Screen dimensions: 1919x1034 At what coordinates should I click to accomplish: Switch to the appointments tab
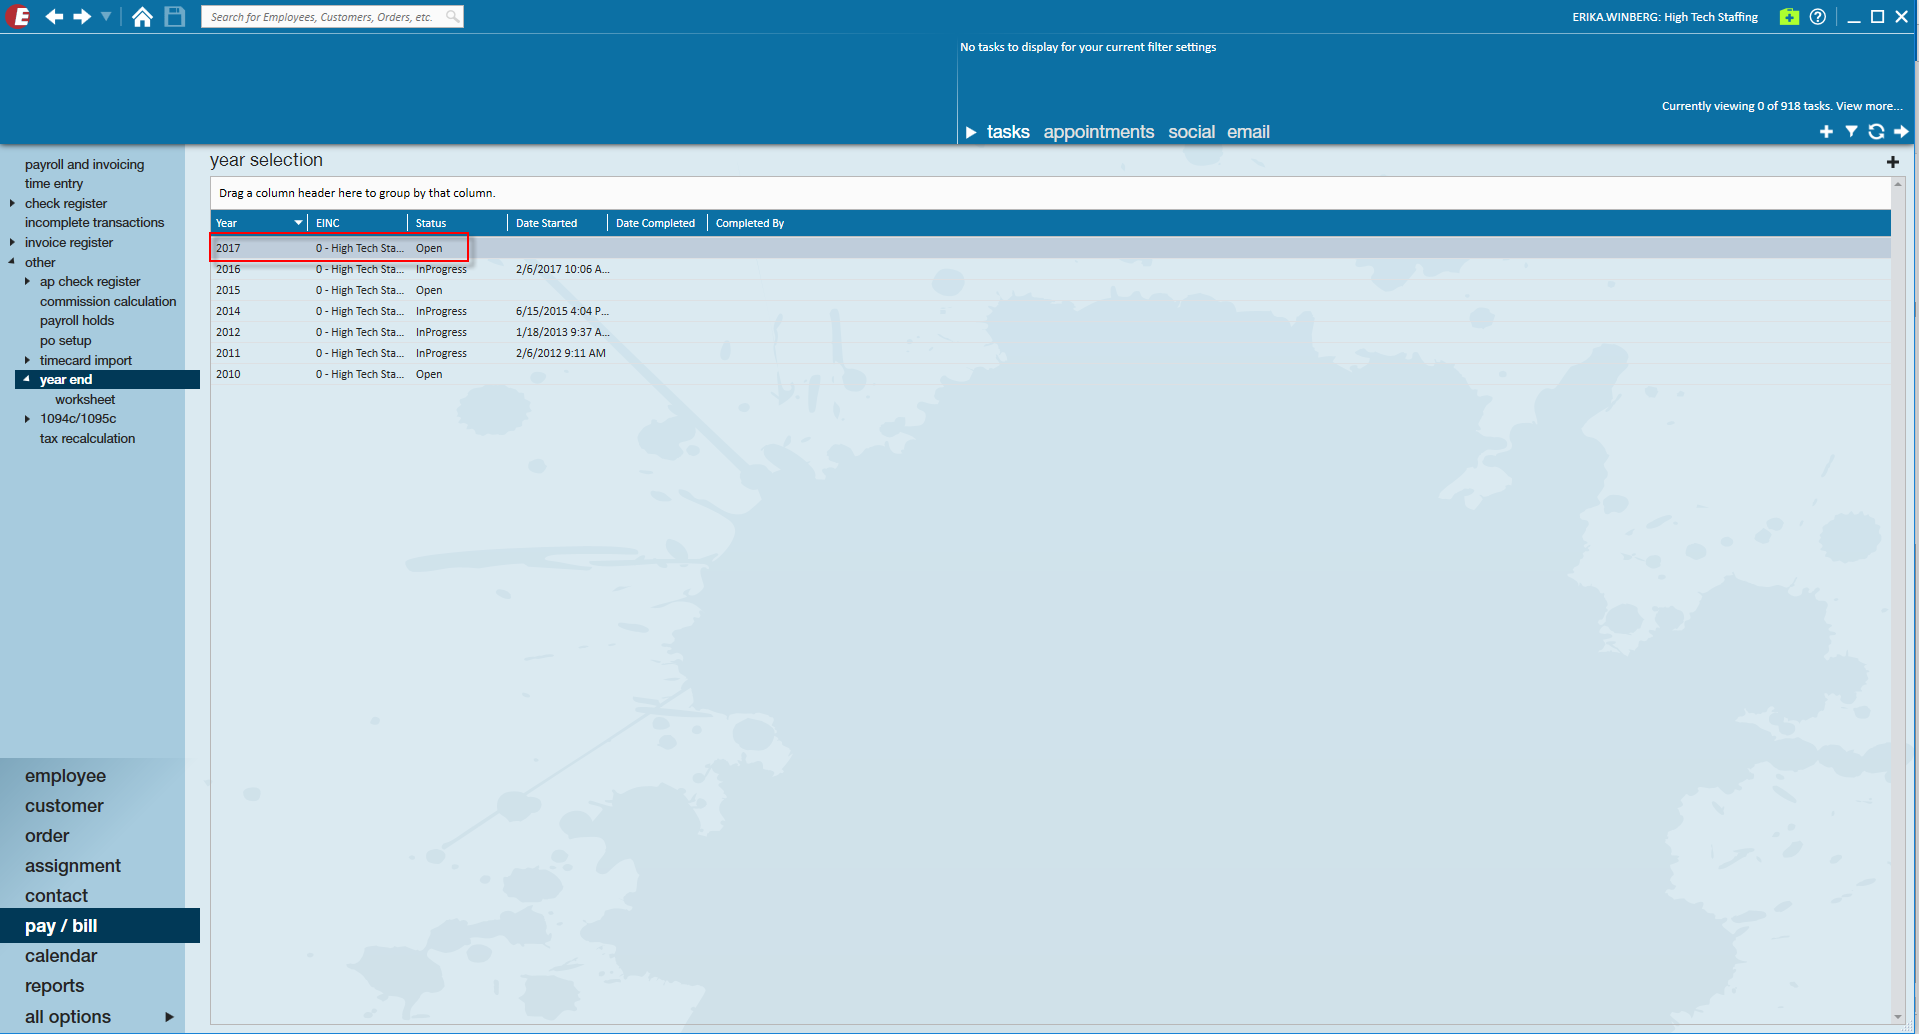click(1099, 132)
